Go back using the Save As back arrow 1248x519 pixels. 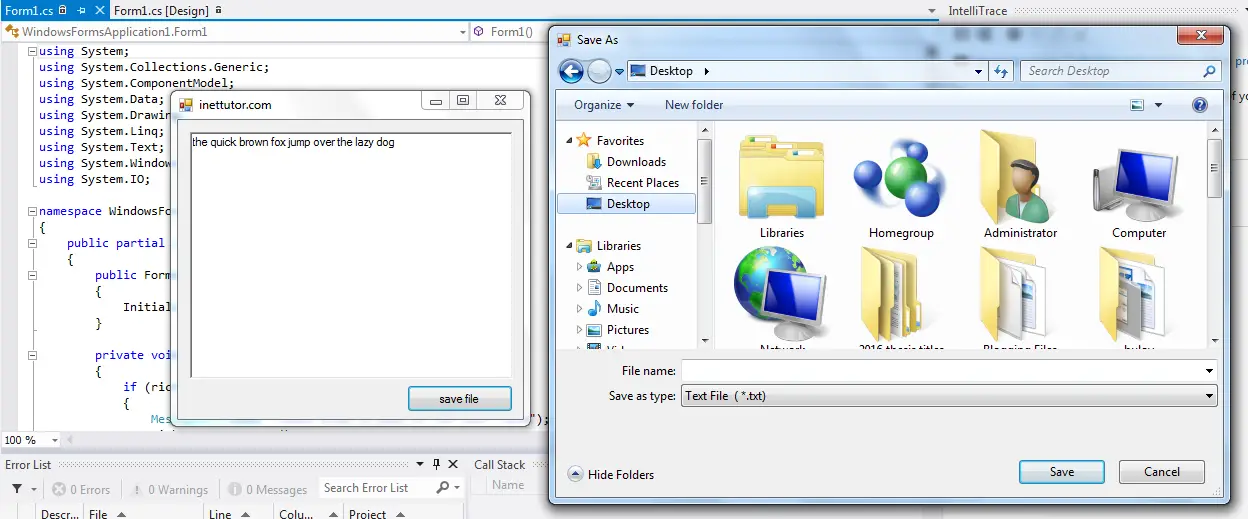click(571, 71)
